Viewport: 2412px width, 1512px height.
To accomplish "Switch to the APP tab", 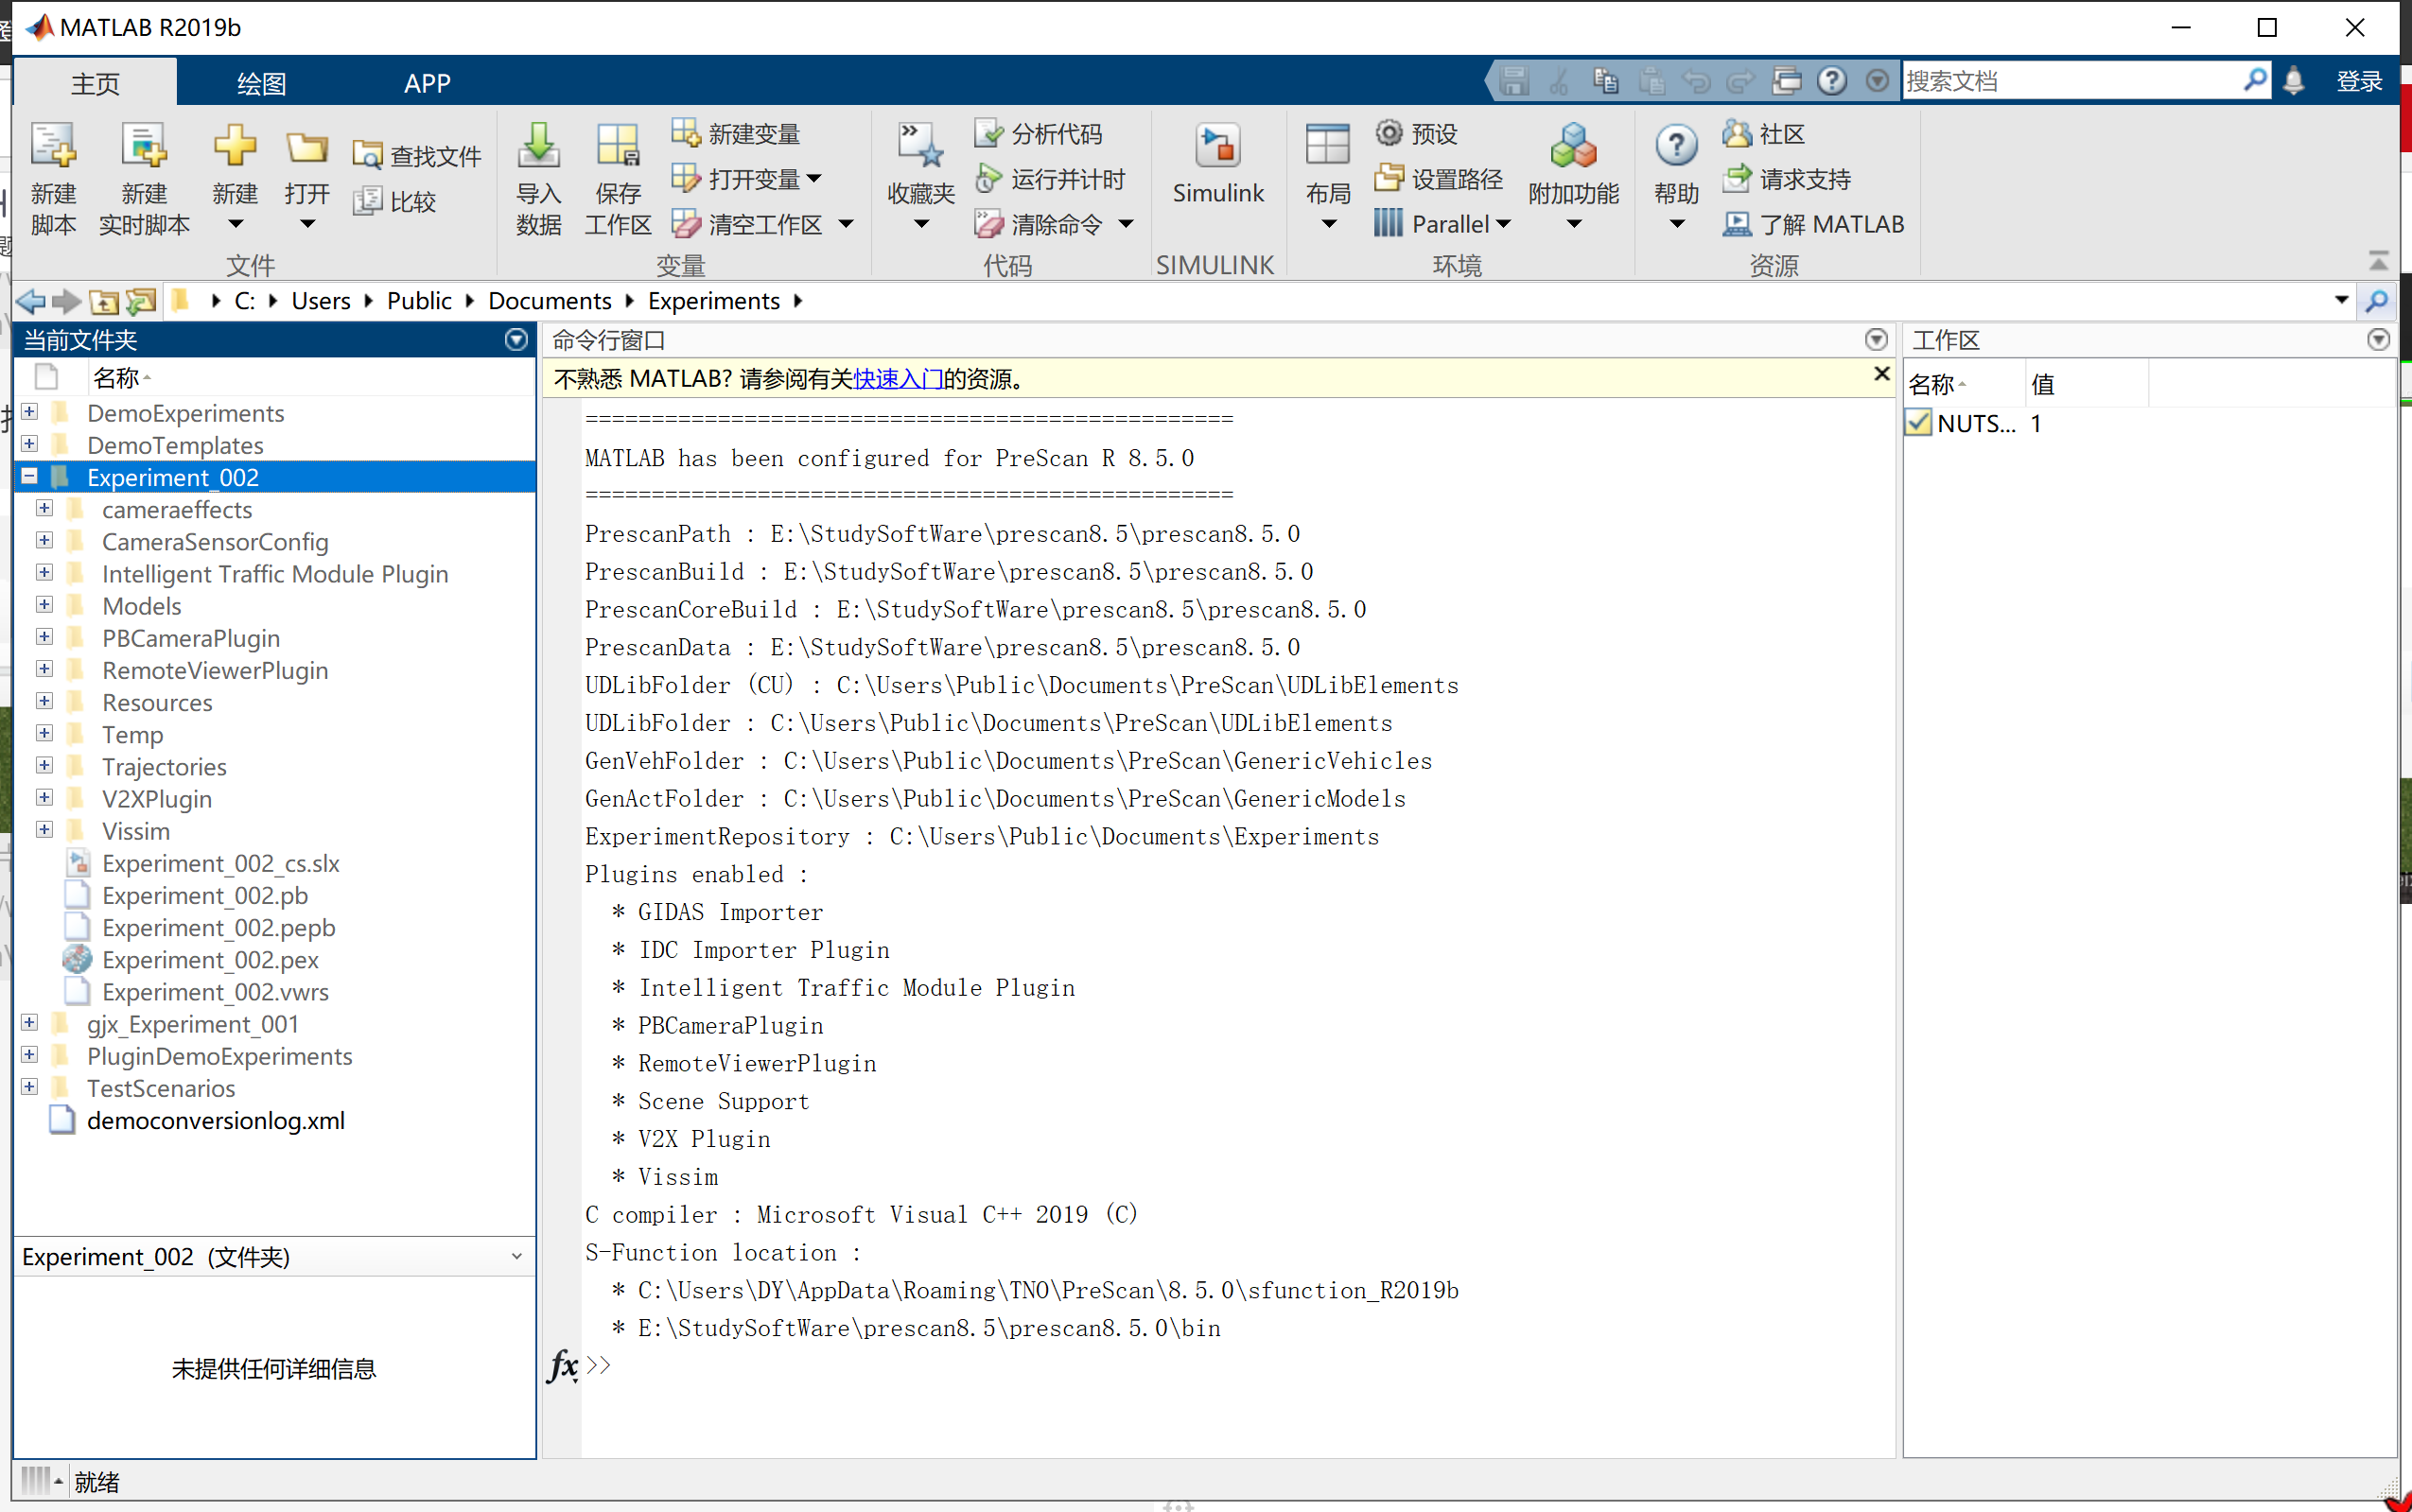I will point(427,83).
